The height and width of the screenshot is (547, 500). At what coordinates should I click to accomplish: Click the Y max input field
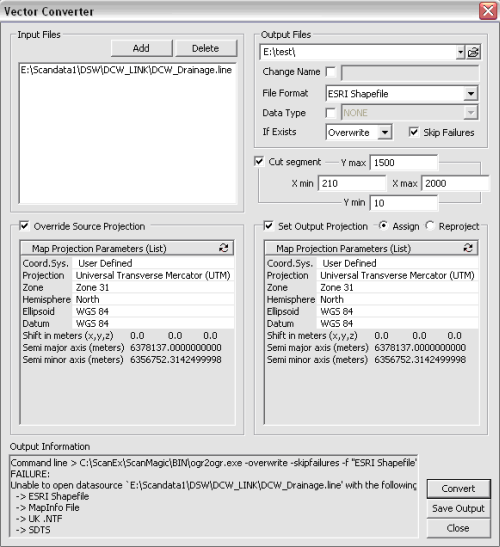(x=404, y=163)
